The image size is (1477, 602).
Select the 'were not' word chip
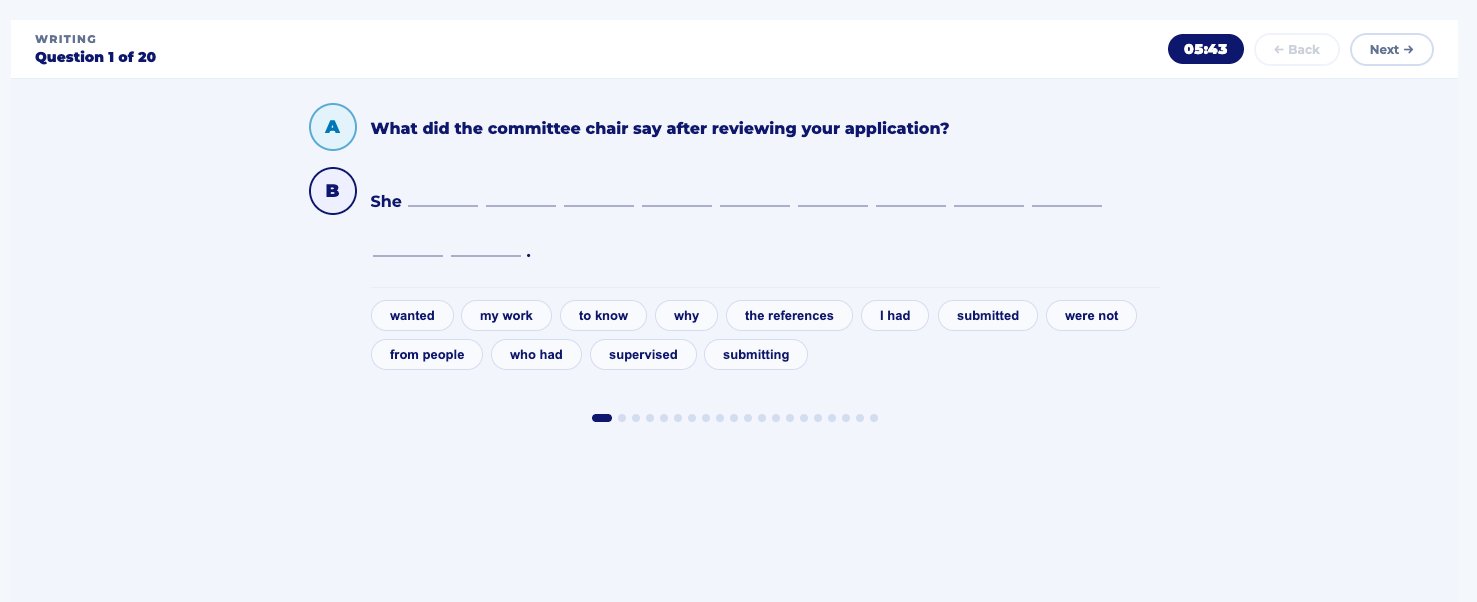[x=1091, y=316]
